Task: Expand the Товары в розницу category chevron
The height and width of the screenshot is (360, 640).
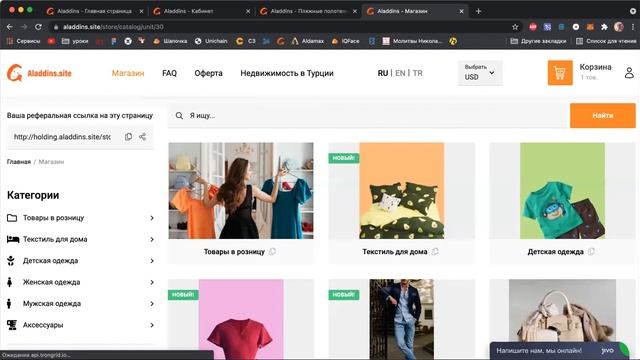Action: point(152,218)
